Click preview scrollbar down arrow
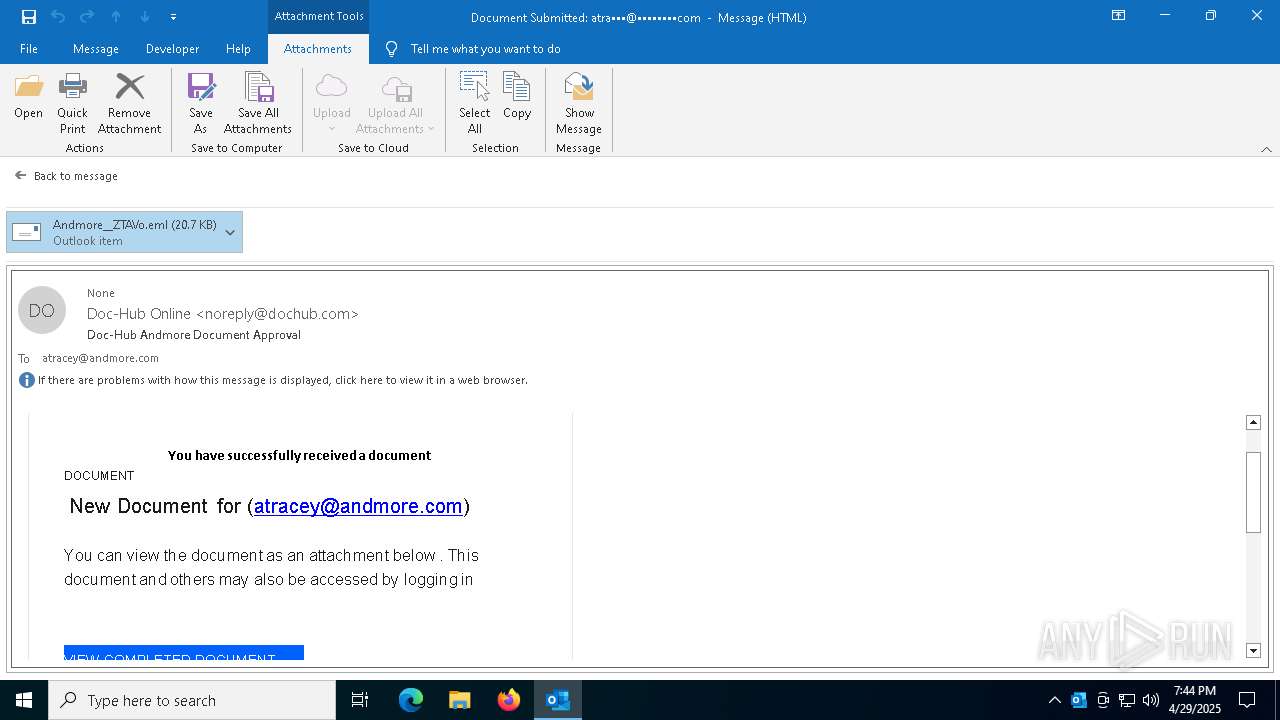The width and height of the screenshot is (1280, 720). 1253,651
